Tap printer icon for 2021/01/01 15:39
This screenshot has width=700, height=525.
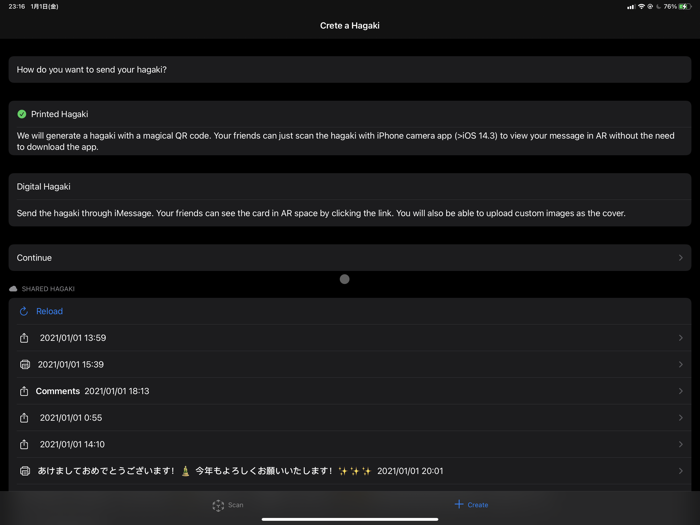coord(25,365)
